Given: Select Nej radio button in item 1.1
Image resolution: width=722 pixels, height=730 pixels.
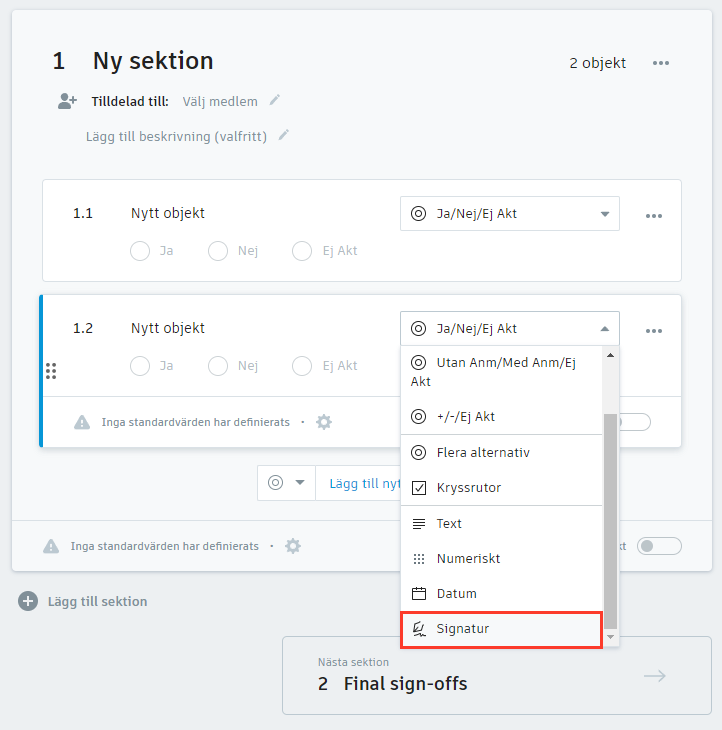Looking at the screenshot, I should tap(218, 251).
